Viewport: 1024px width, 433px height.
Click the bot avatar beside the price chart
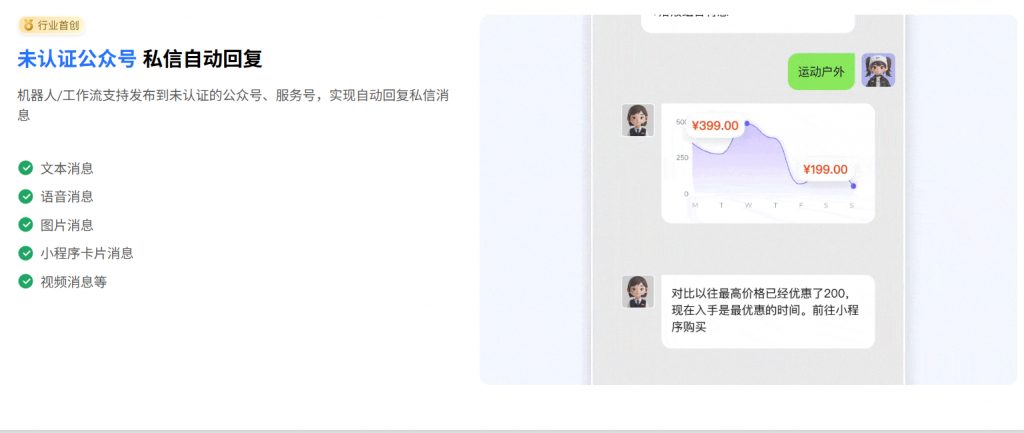click(637, 120)
